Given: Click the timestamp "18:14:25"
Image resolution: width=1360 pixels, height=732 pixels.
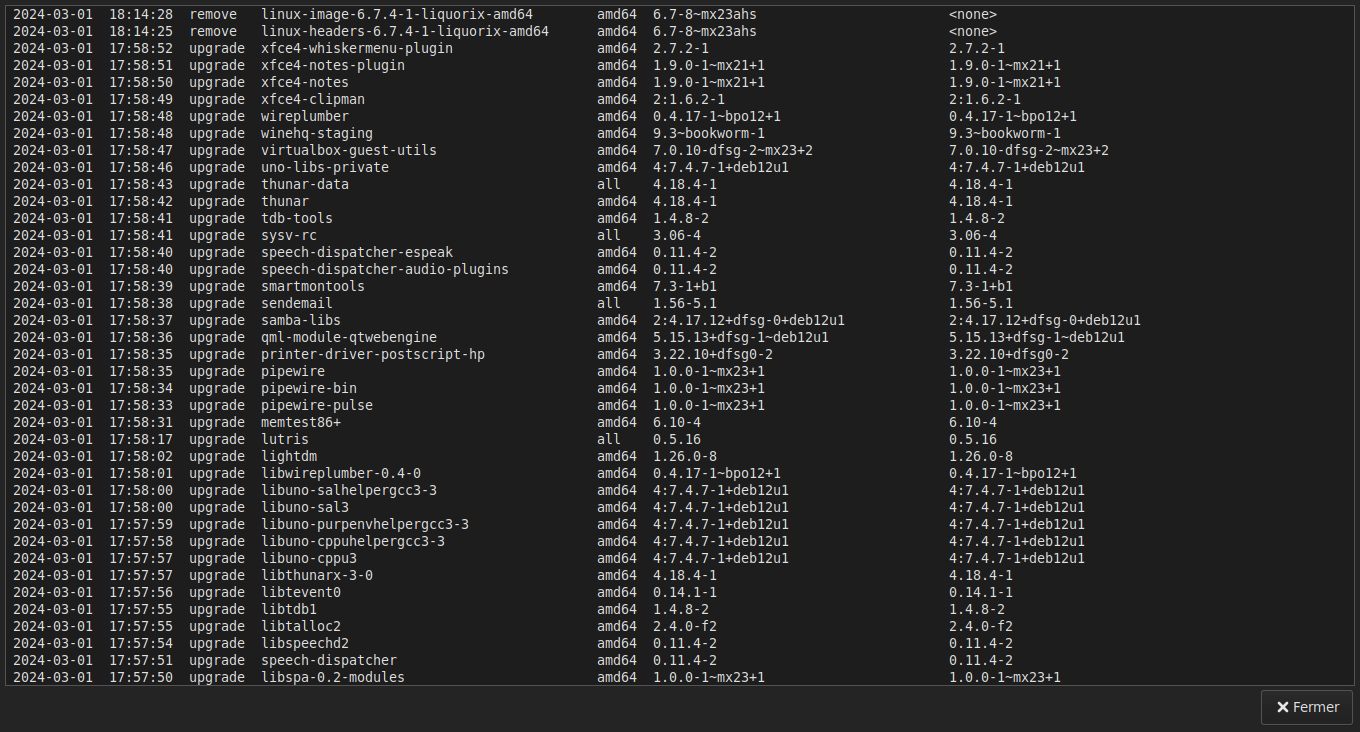Looking at the screenshot, I should (141, 32).
